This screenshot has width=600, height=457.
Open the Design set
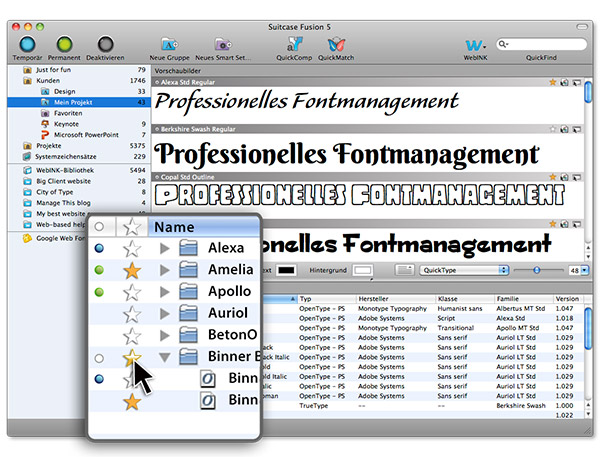tap(79, 91)
